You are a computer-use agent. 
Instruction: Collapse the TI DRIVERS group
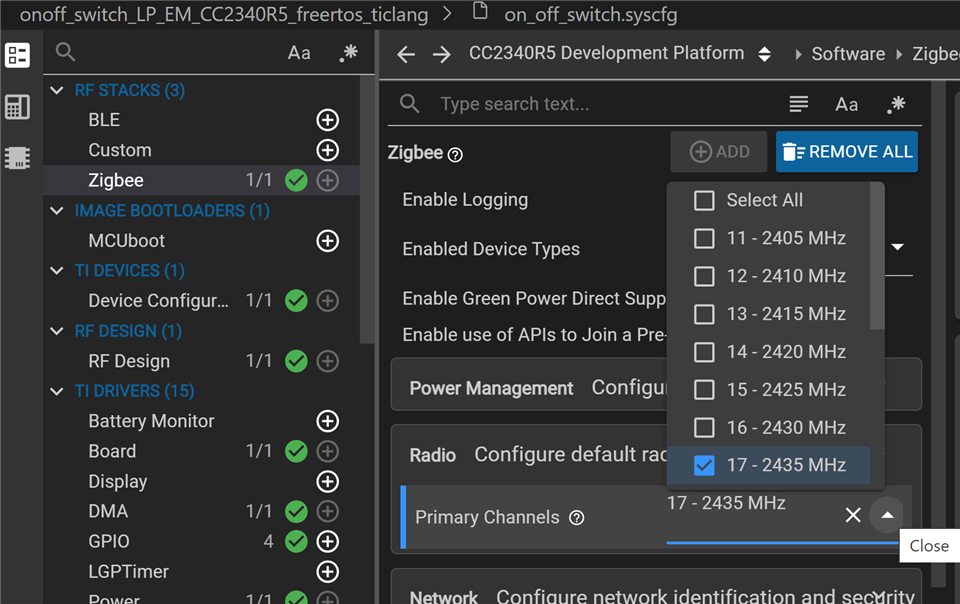57,391
